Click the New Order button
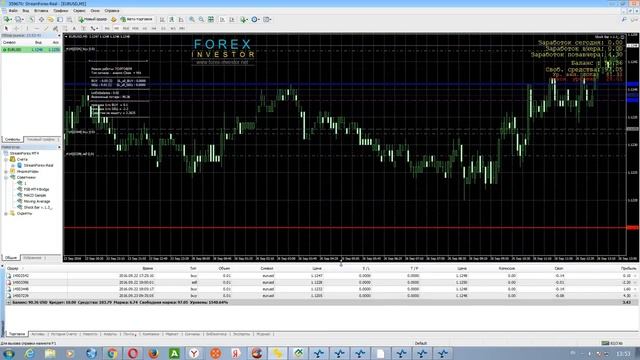 point(92,19)
